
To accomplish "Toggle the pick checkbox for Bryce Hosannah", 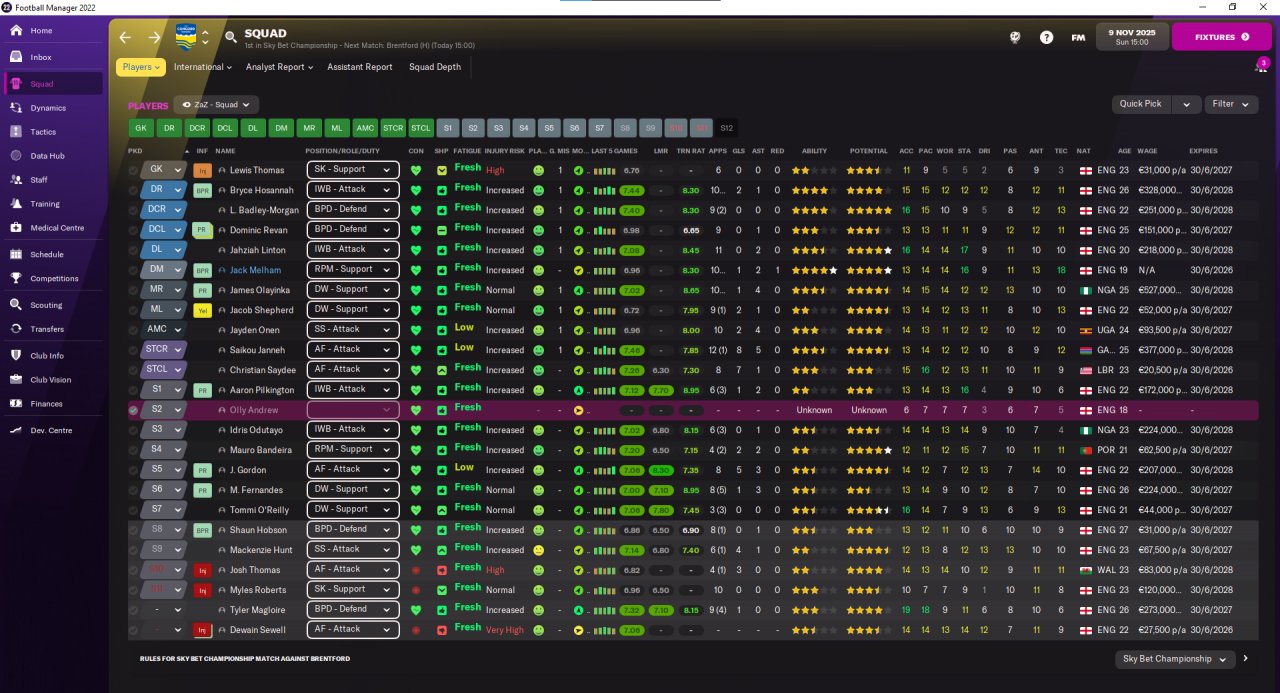I will click(x=134, y=190).
